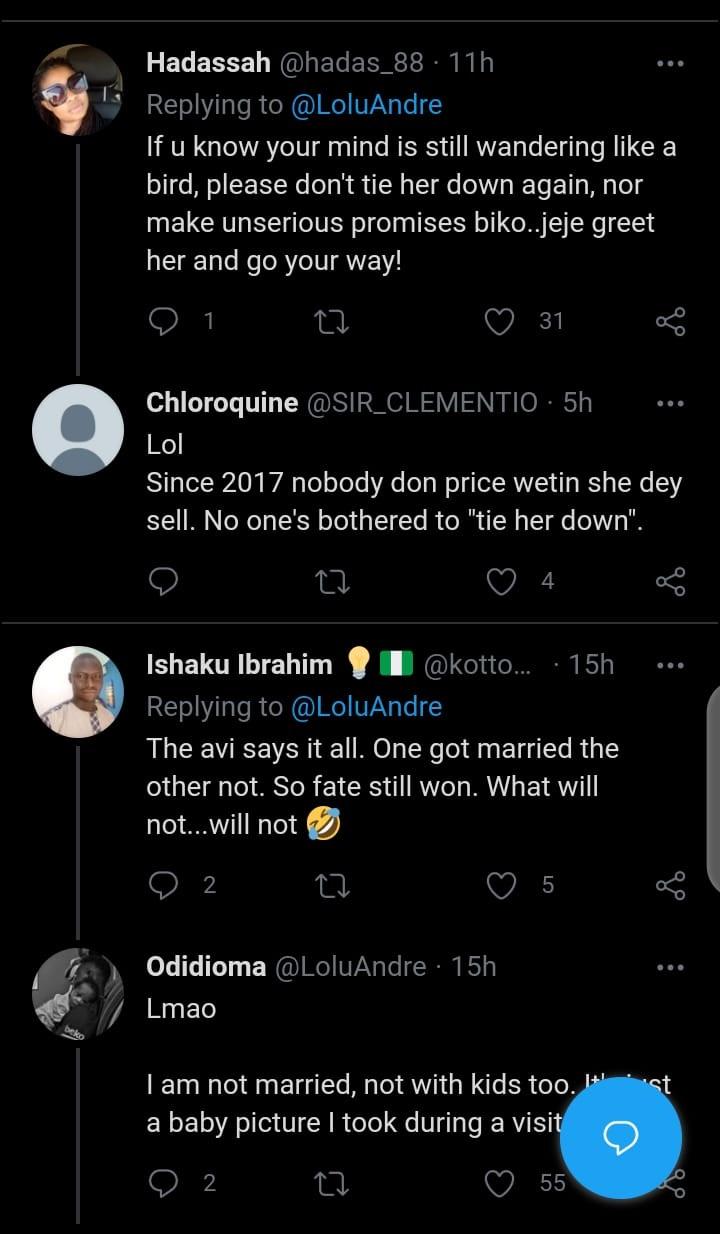720x1234 pixels.
Task: Tap the blue compose reply button
Action: pos(619,1135)
